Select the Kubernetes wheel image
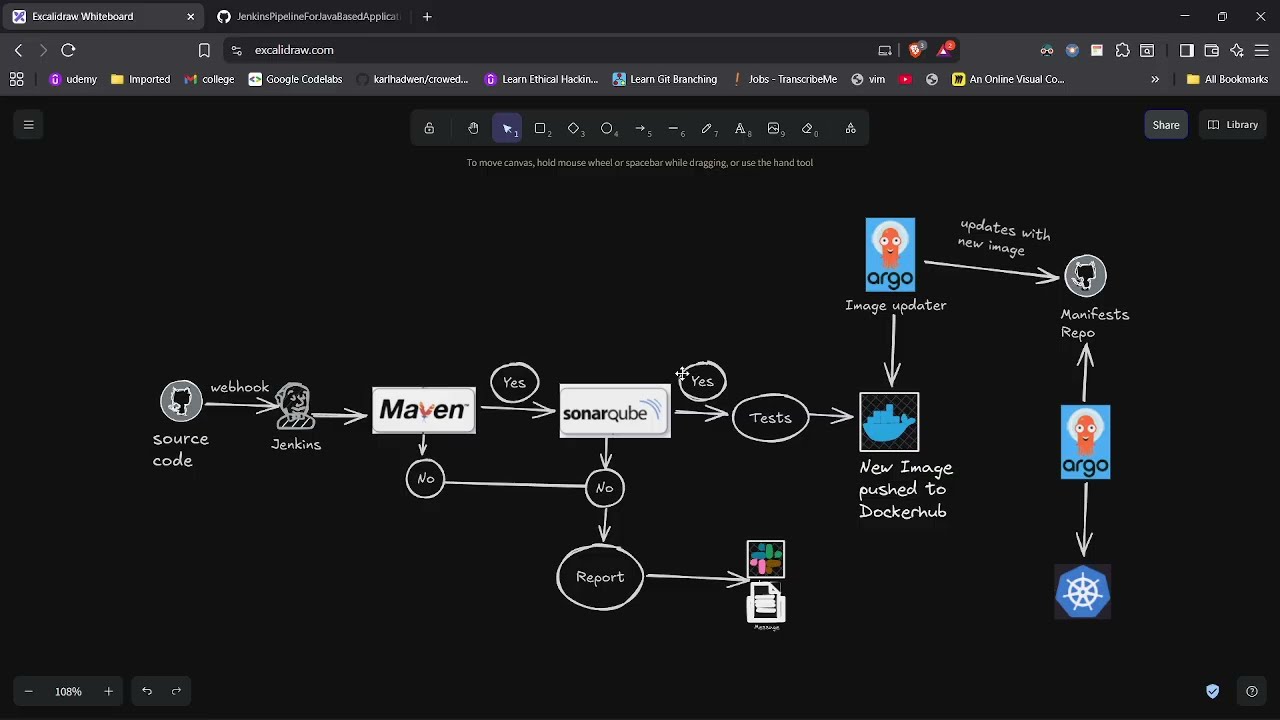 [x=1083, y=592]
